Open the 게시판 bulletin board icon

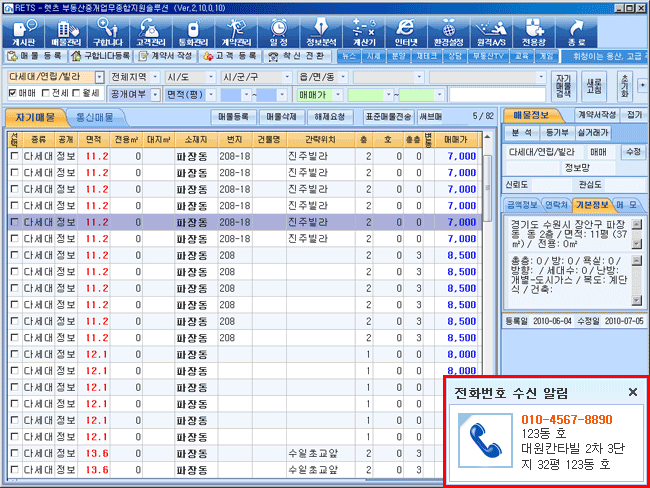point(23,32)
